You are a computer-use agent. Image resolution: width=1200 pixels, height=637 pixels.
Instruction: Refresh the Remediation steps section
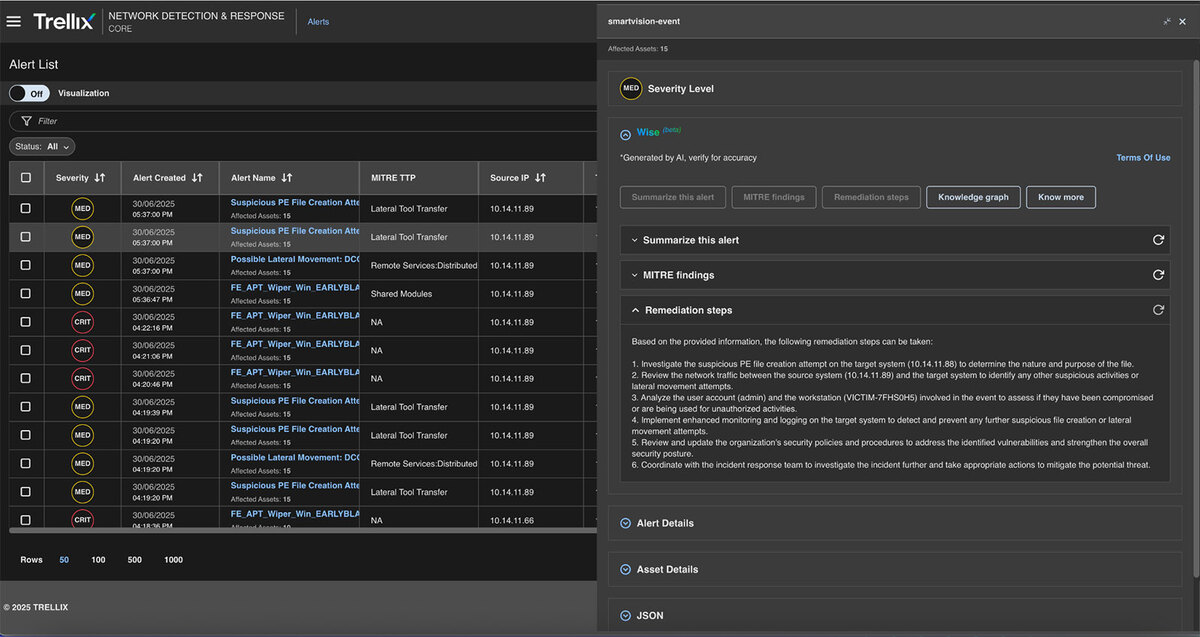tap(1158, 310)
